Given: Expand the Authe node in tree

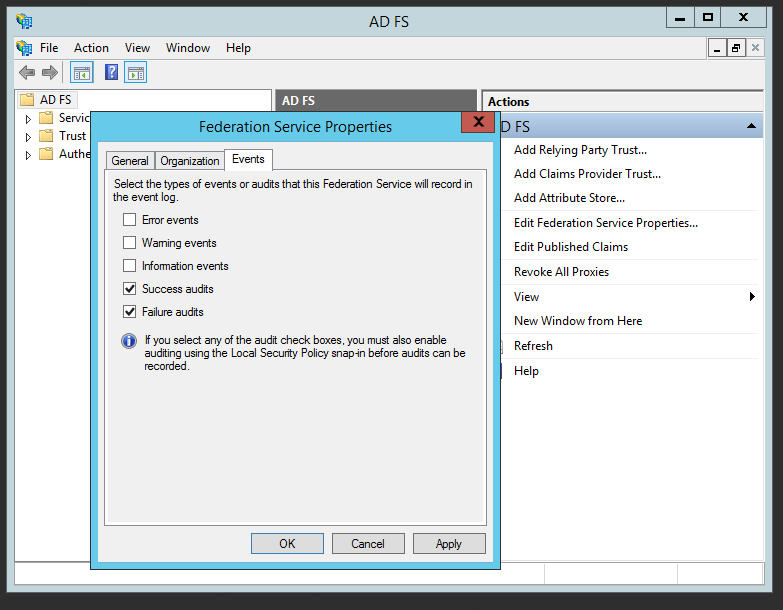Looking at the screenshot, I should [x=28, y=155].
